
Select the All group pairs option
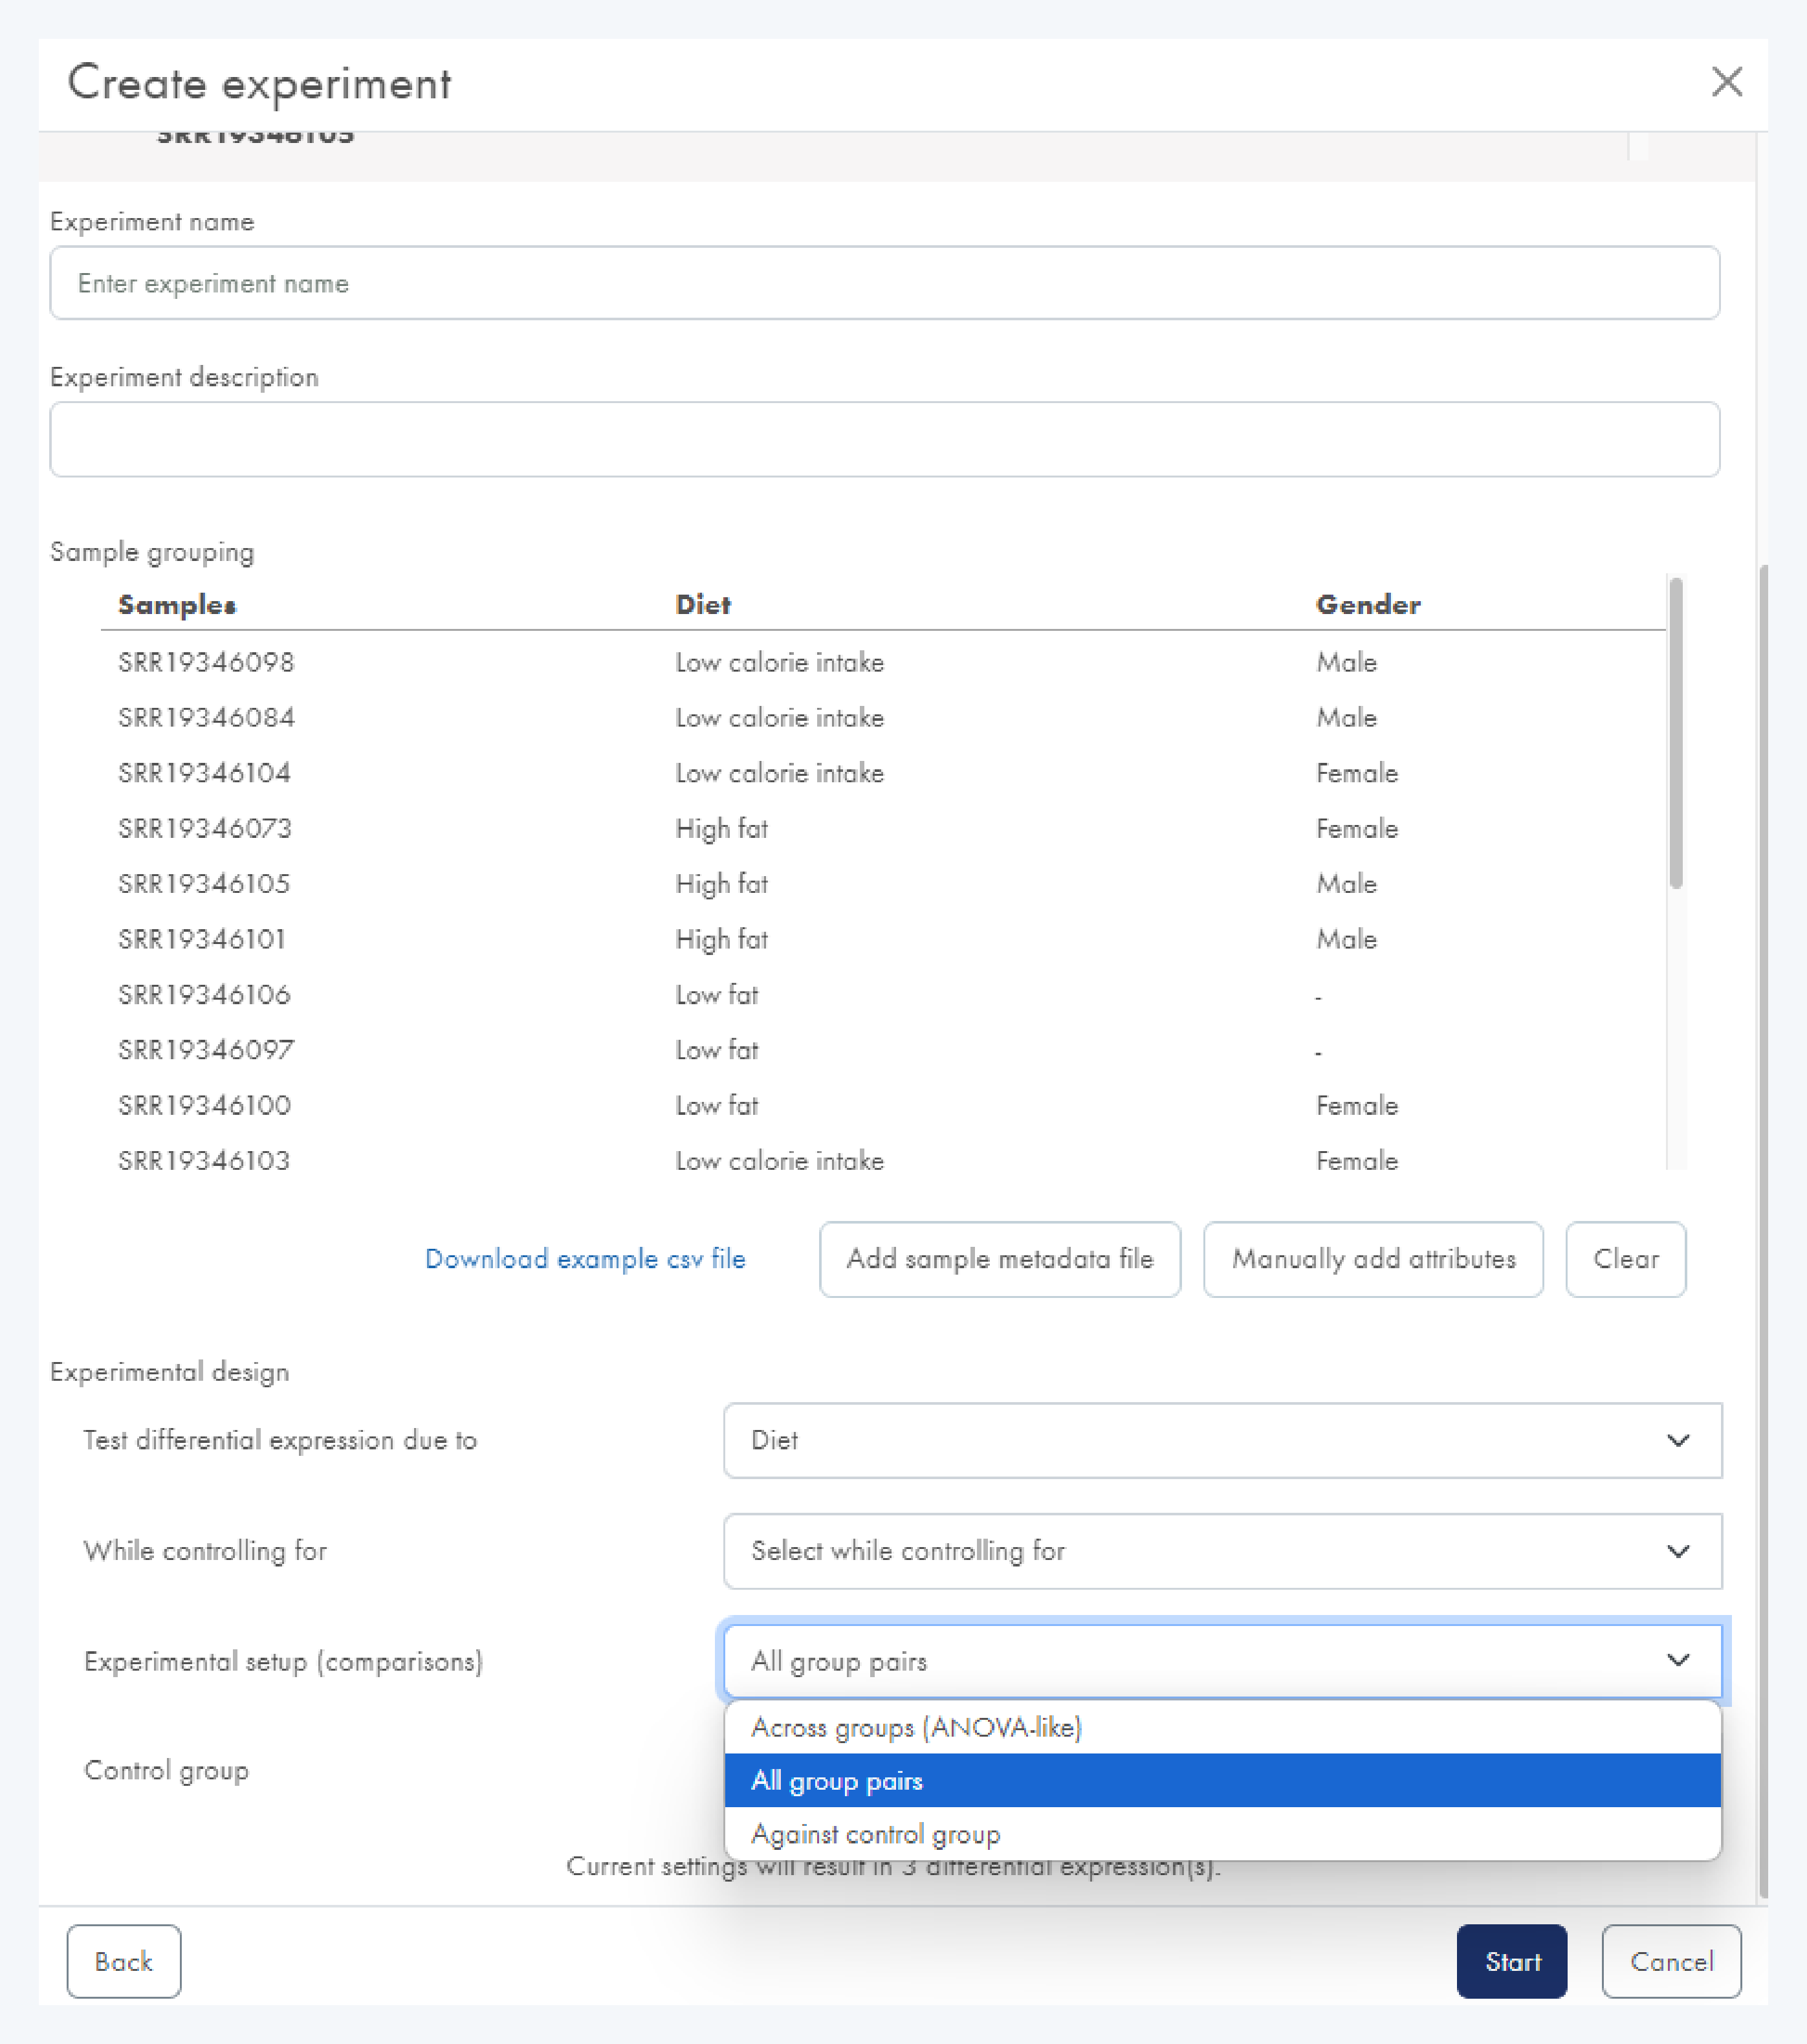coord(837,1781)
